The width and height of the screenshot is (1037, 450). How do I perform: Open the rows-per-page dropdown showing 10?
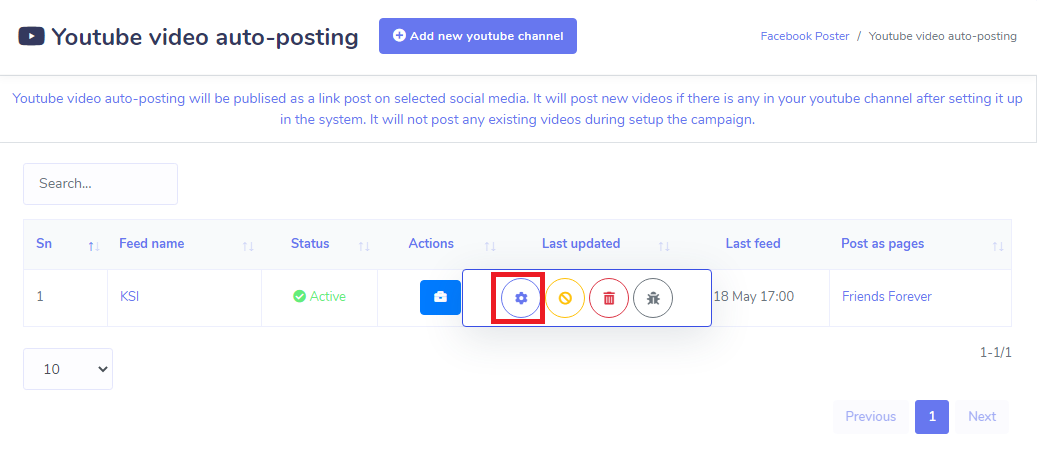click(68, 369)
